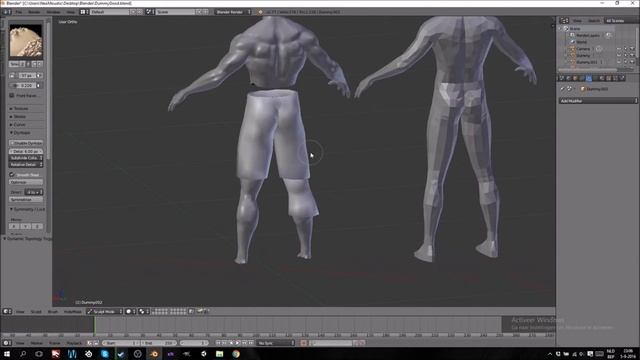Collapse the Dyntopo panel
The height and width of the screenshot is (360, 640).
[x=20, y=133]
